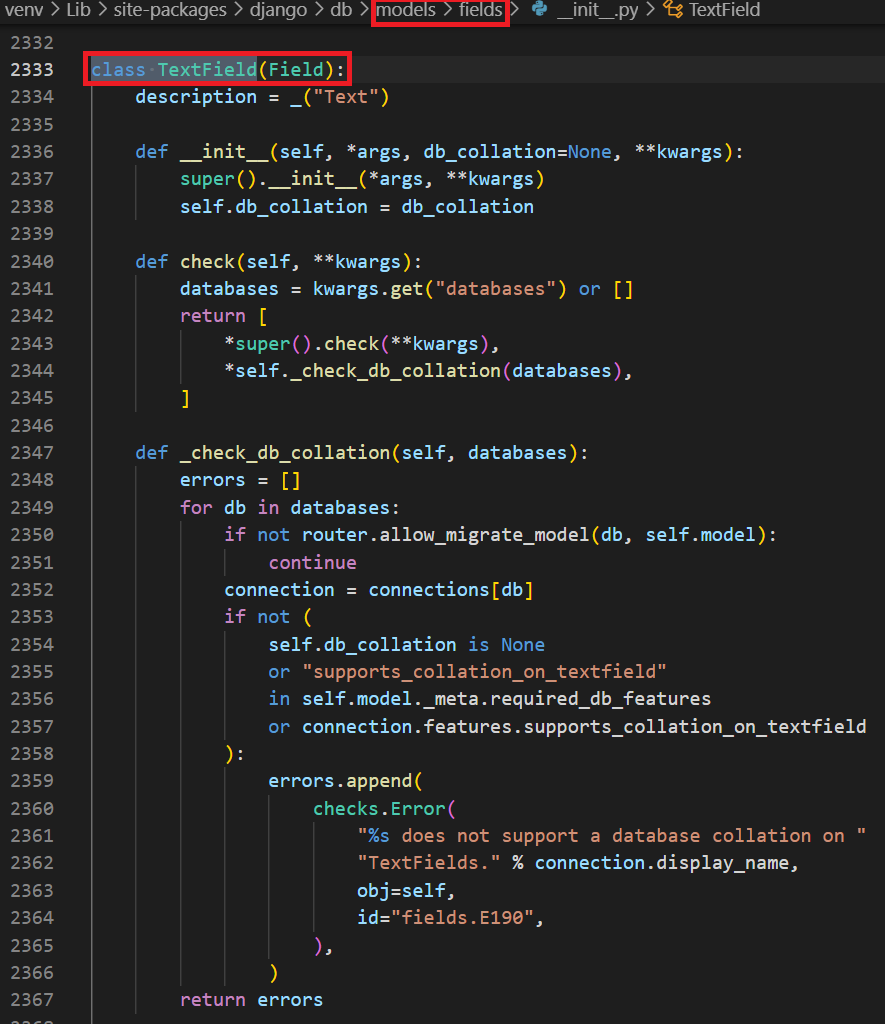Click the 'connection.display_name' expression
Screen dimensions: 885x1024
pos(662,863)
